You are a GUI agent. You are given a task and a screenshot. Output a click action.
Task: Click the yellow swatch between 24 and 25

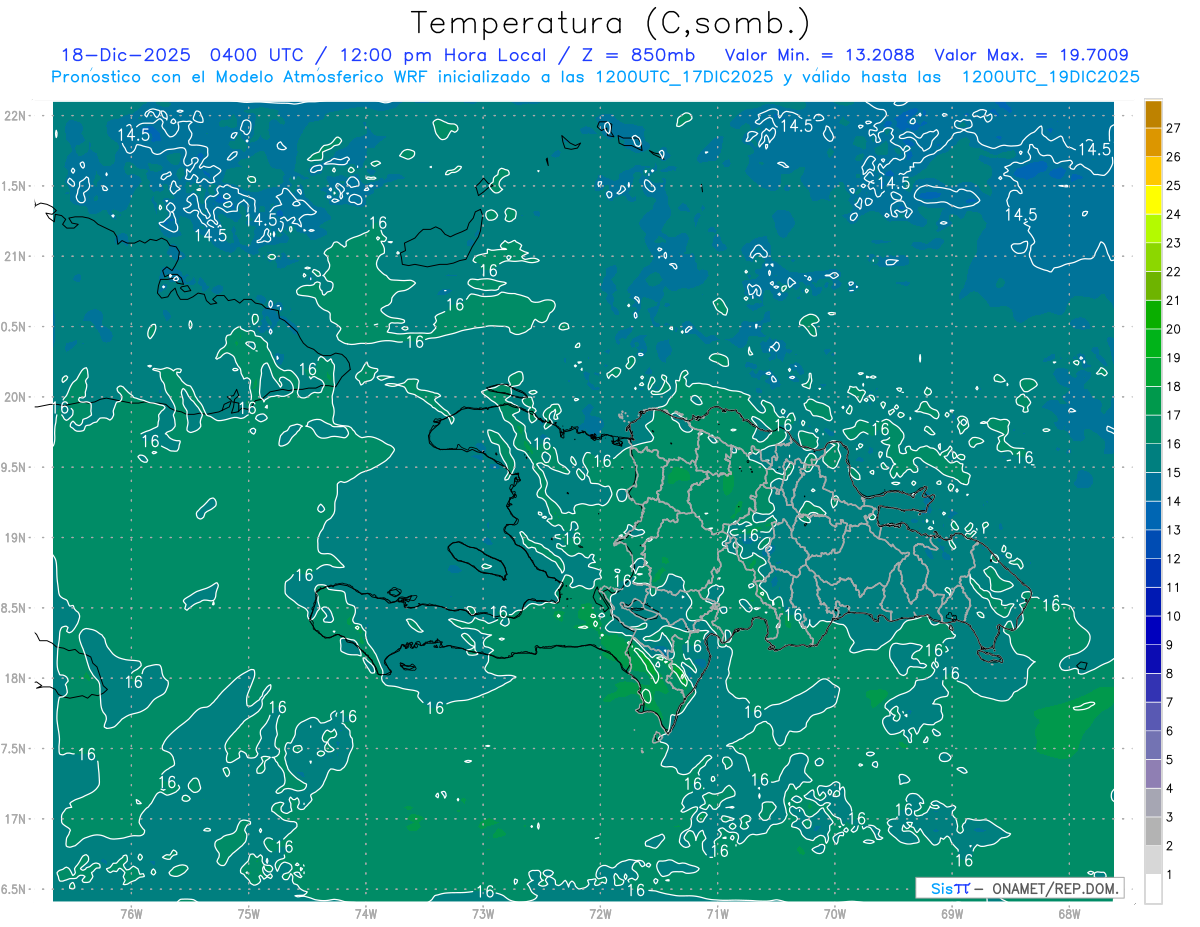[1153, 199]
